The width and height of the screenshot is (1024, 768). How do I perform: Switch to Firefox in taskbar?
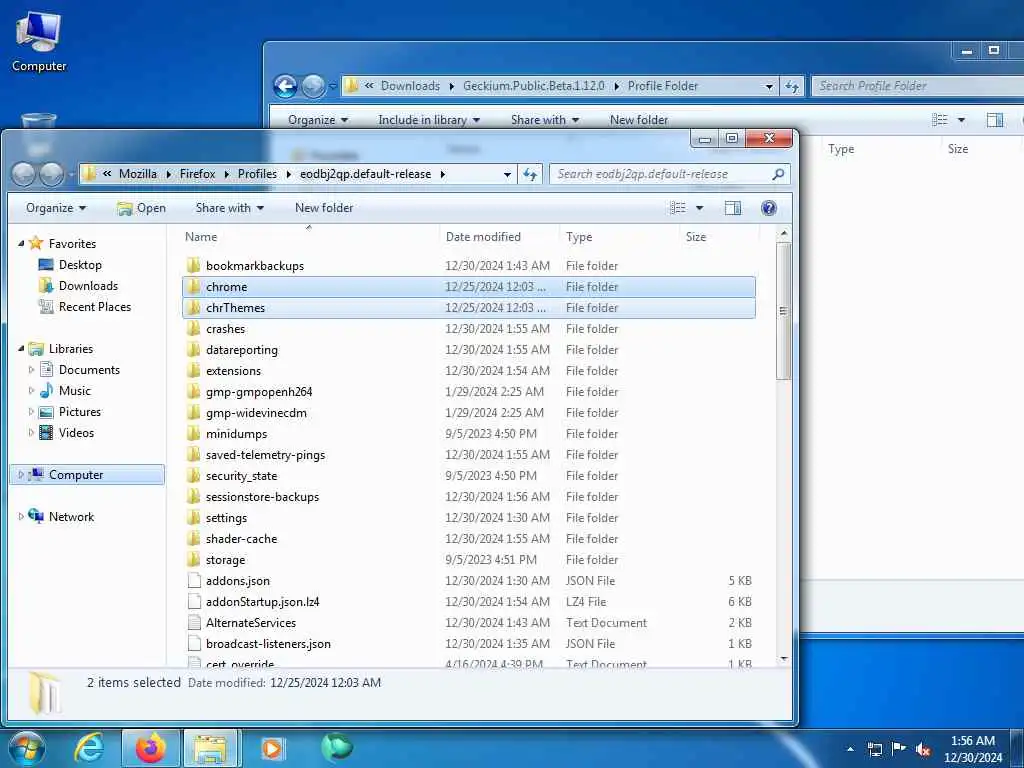tap(150, 748)
